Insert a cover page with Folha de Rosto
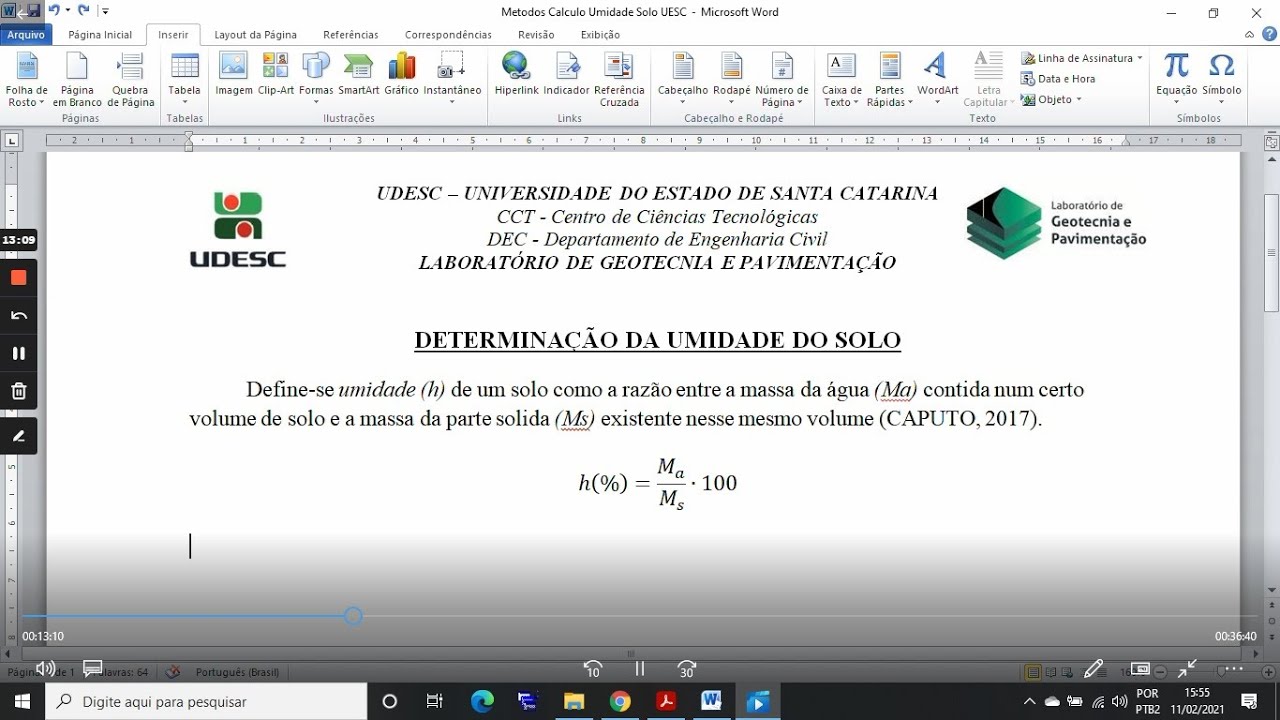 [26, 80]
